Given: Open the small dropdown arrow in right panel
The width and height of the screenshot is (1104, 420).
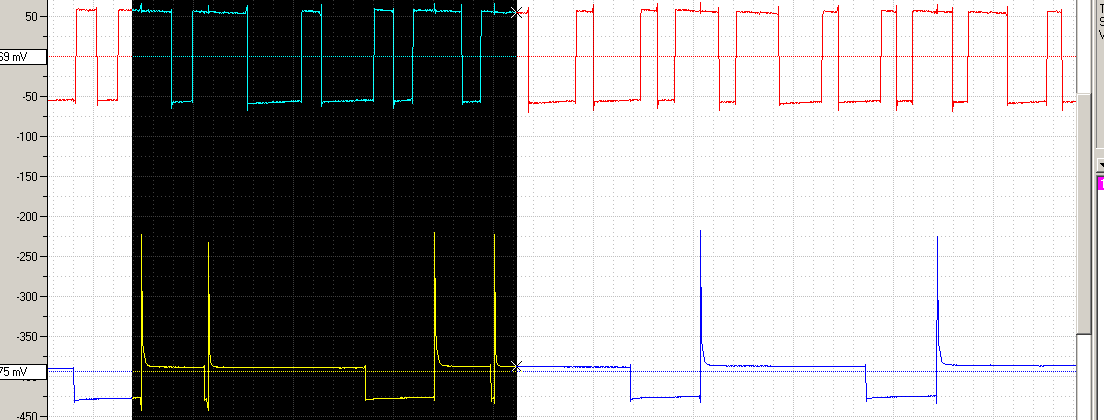Looking at the screenshot, I should [1100, 165].
